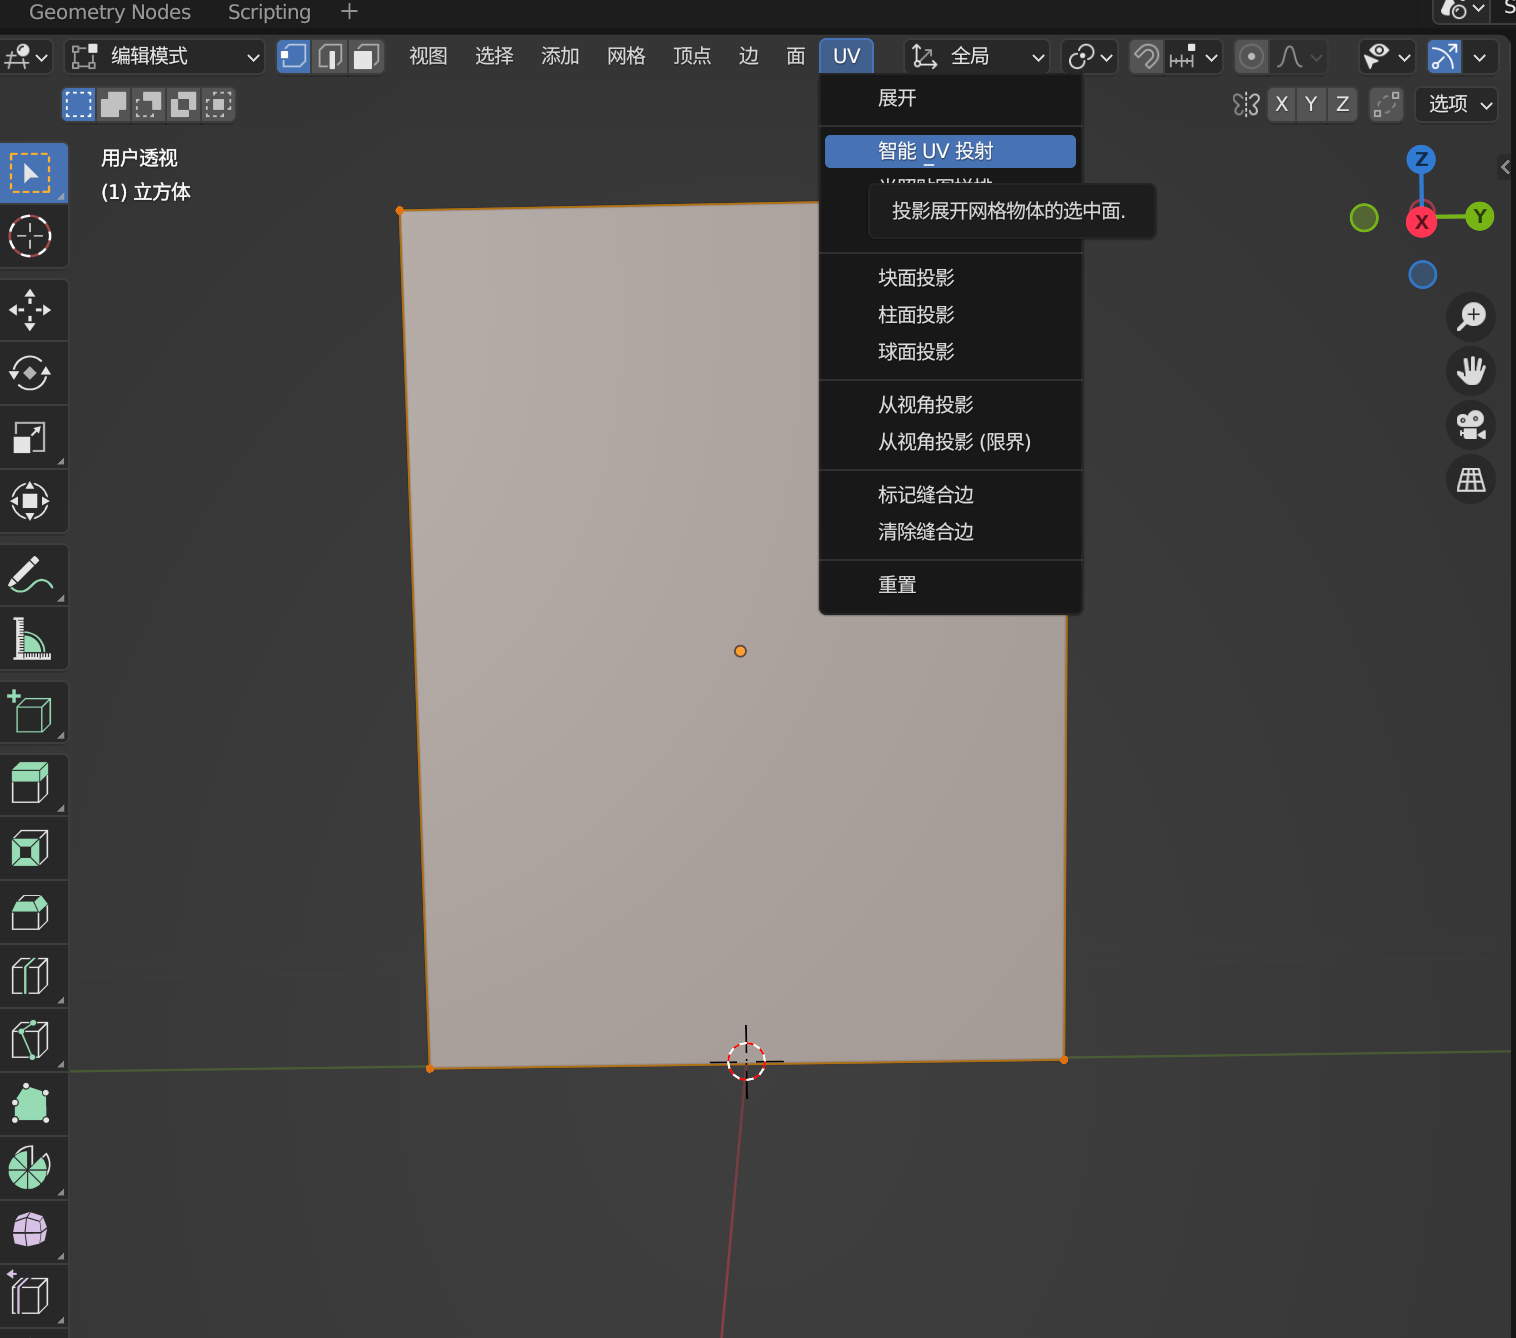Expand the sidebar with arrow
The height and width of the screenshot is (1338, 1516).
[x=1505, y=167]
